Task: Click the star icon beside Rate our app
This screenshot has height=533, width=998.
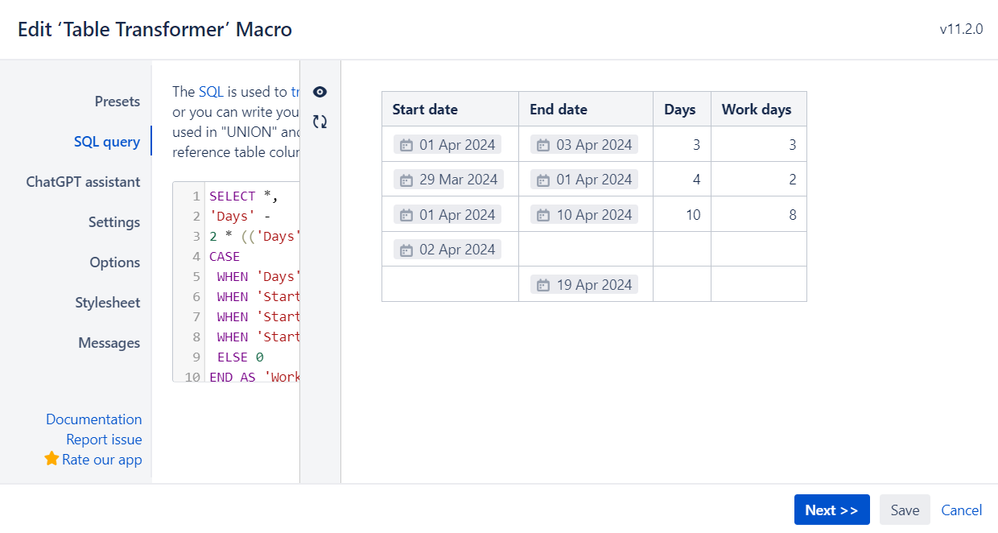Action: (52, 459)
